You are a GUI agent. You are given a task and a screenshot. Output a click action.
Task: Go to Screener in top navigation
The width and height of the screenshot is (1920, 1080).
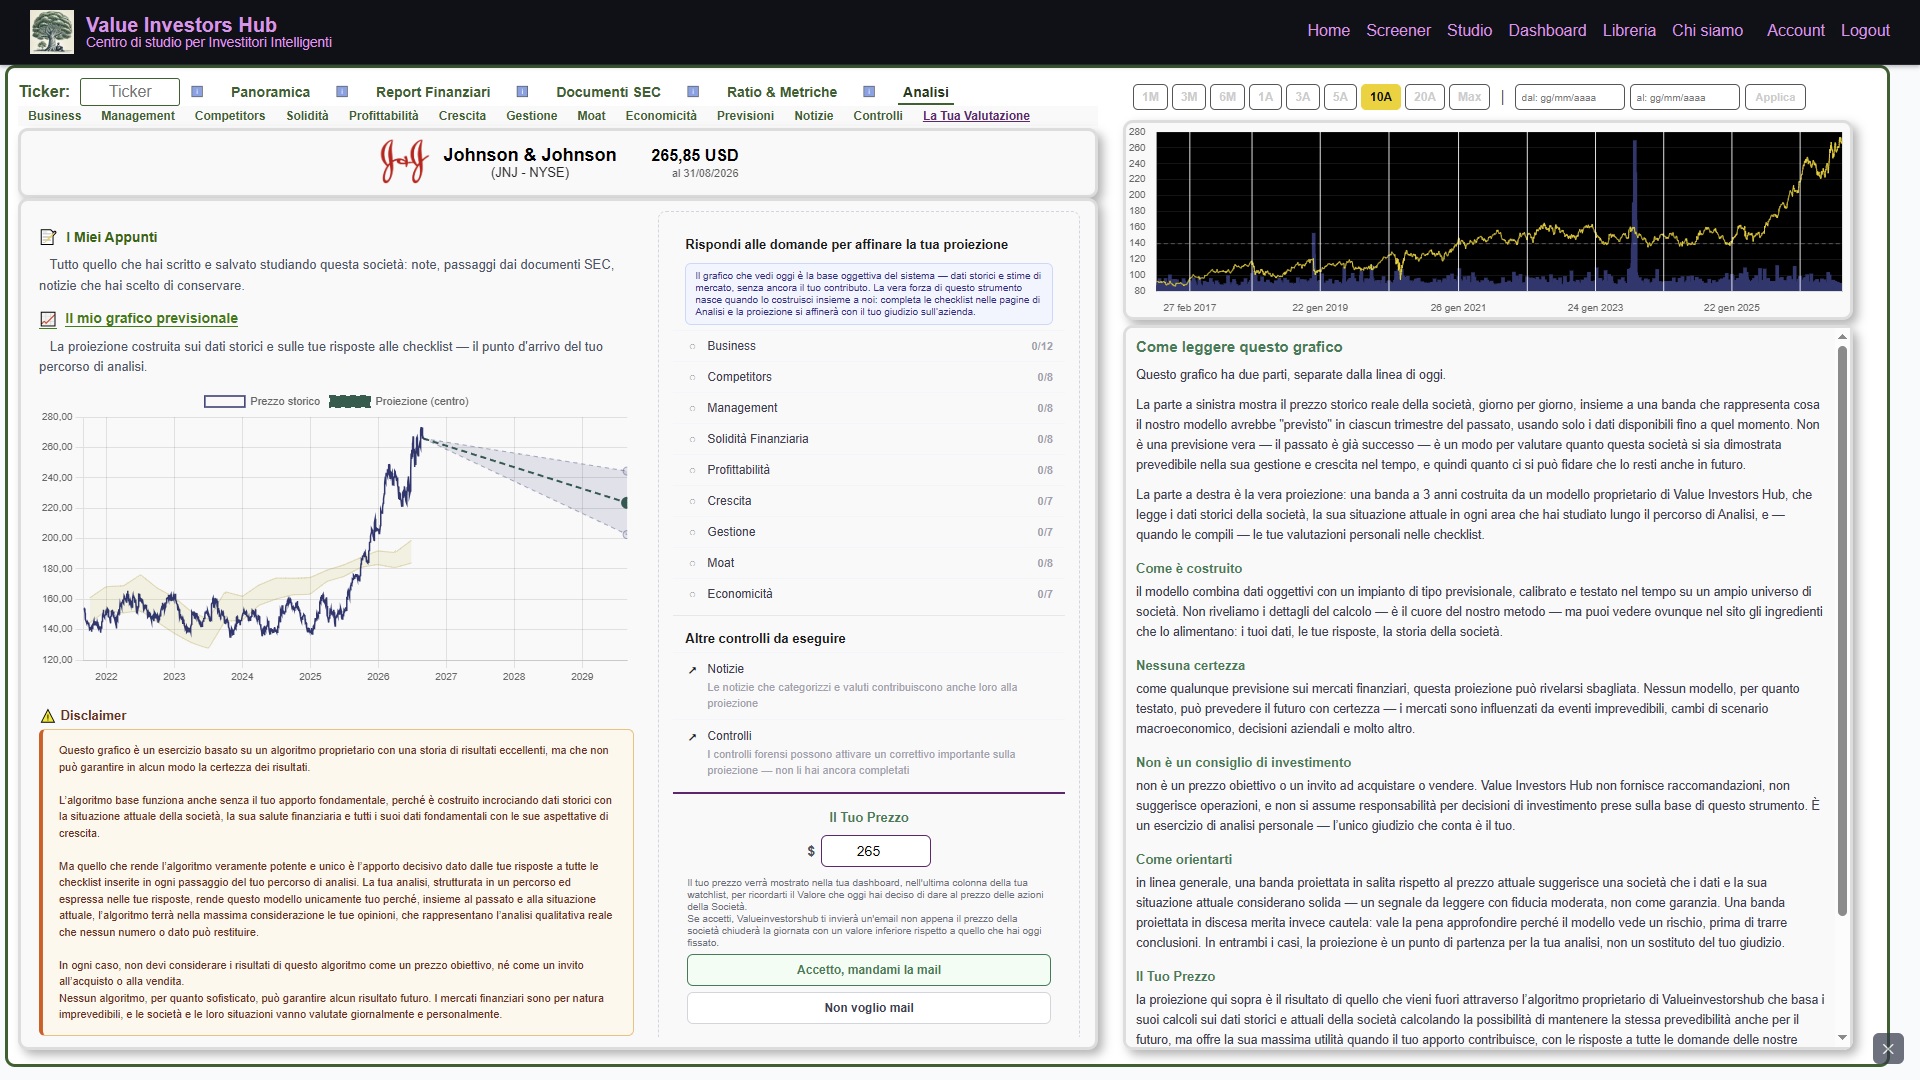click(x=1398, y=30)
